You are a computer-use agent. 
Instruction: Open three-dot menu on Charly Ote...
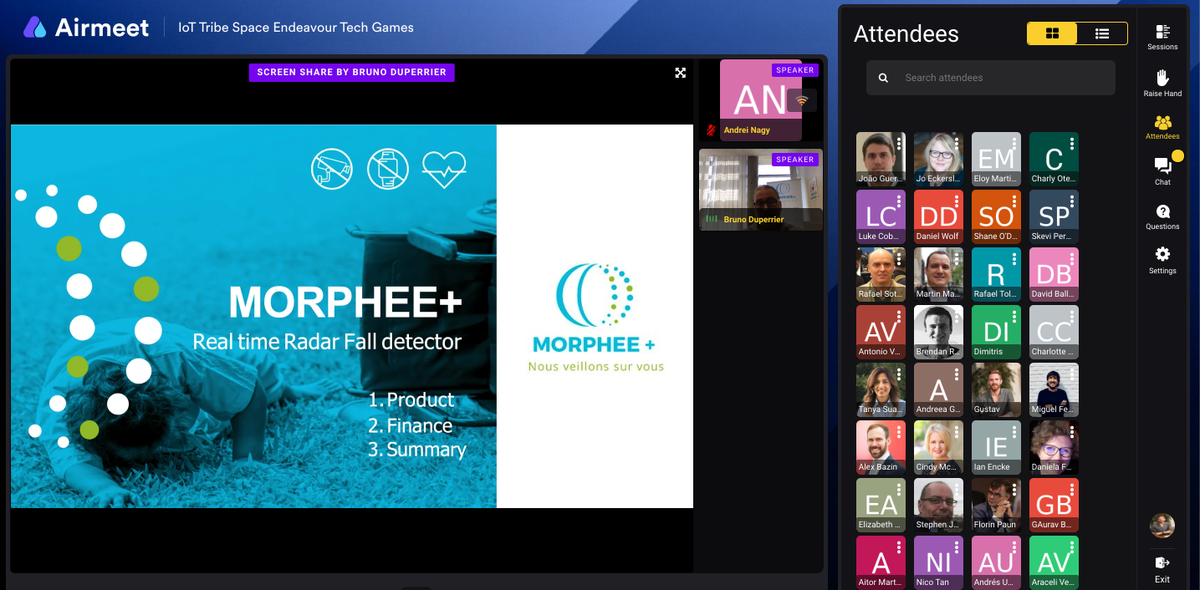tap(1072, 143)
